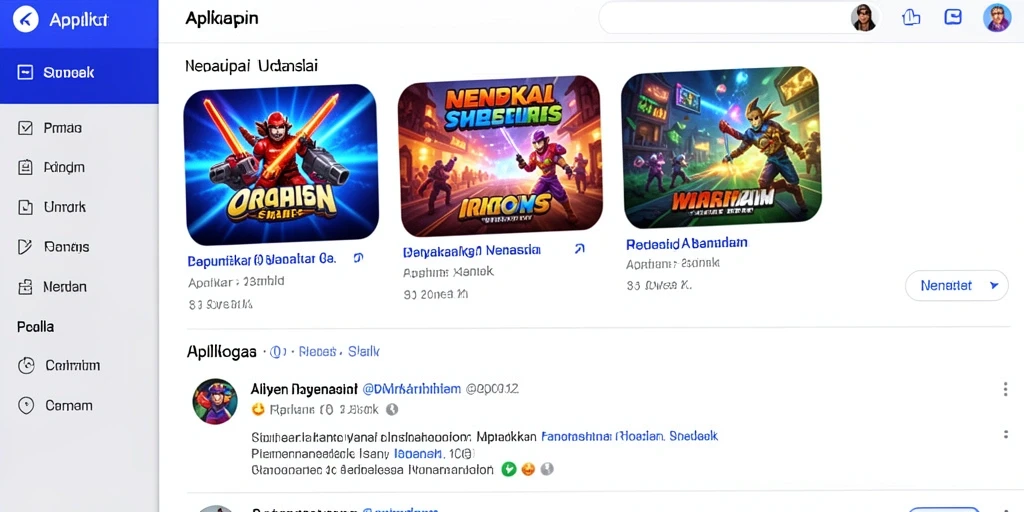Click the gray icon after Rpdane line
1024x512 pixels.
pyautogui.click(x=392, y=409)
